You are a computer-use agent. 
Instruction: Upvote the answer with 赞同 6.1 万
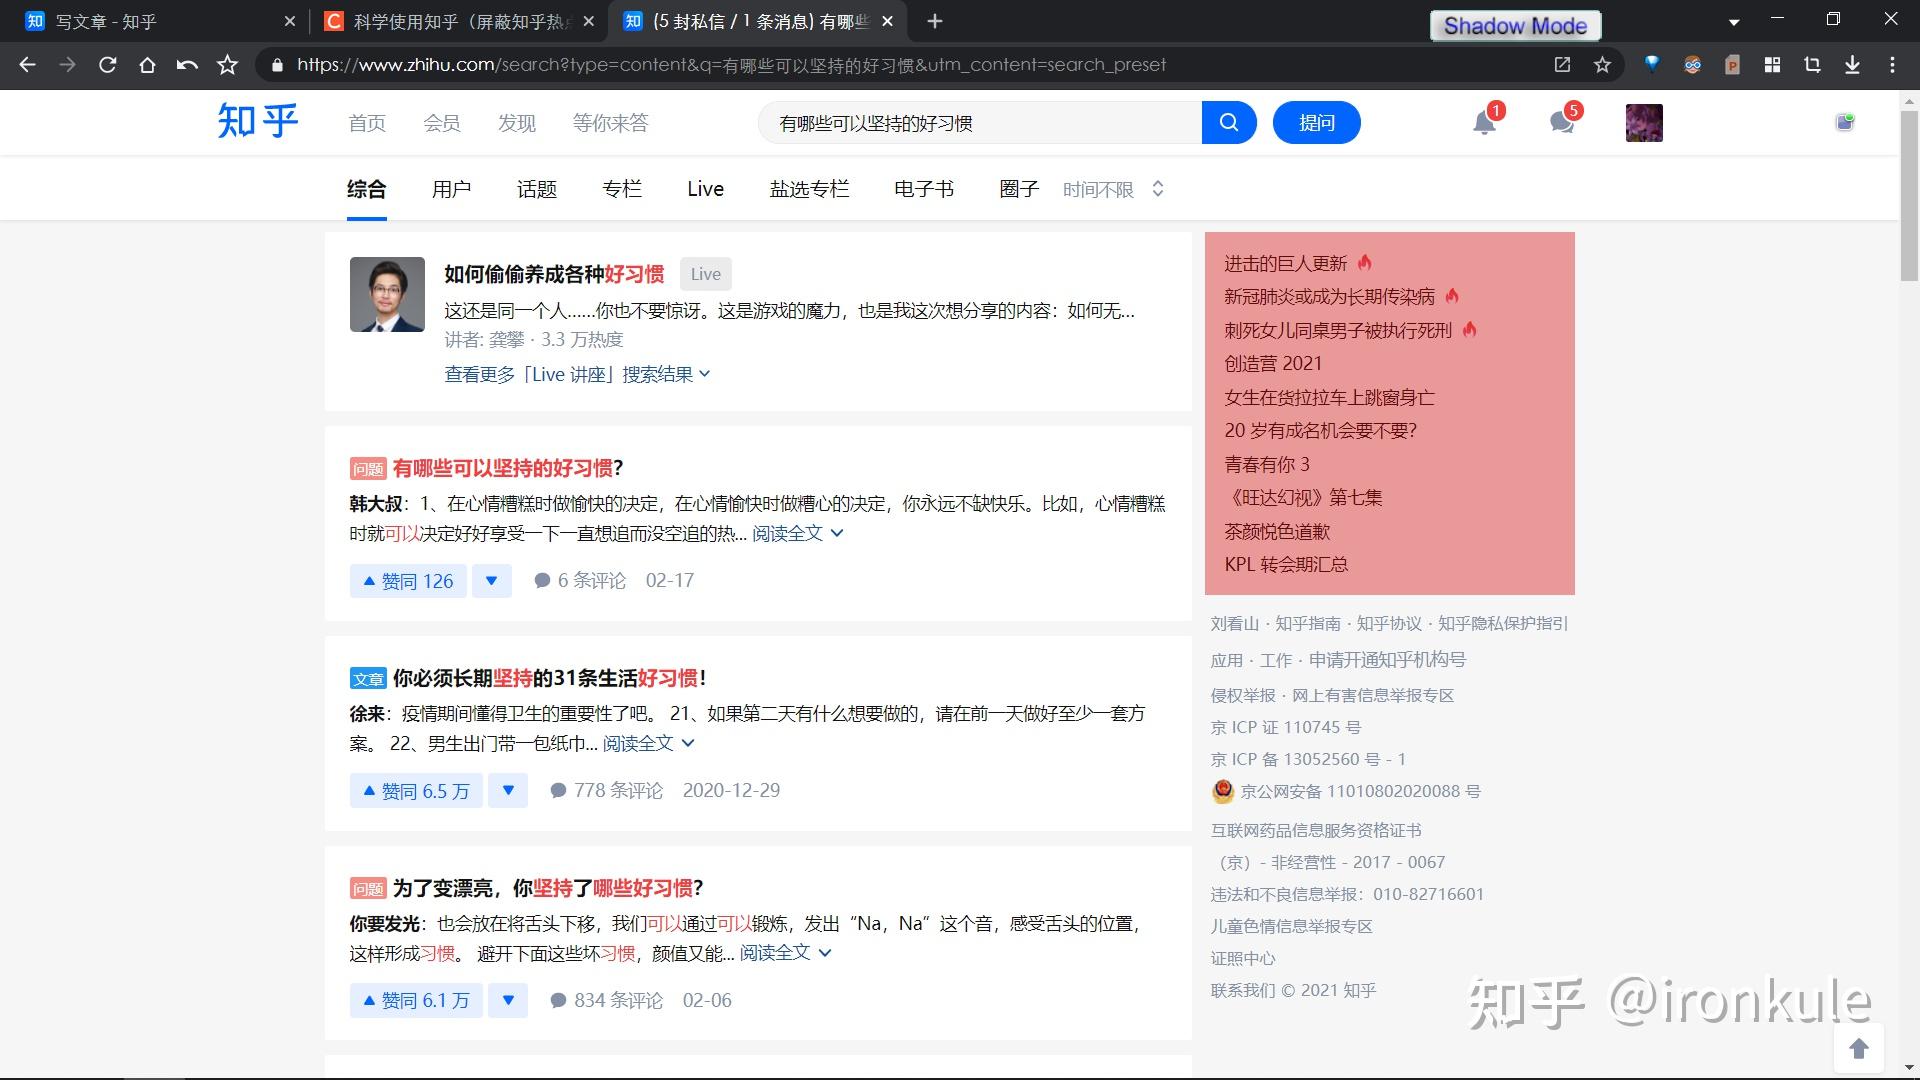tap(416, 1001)
